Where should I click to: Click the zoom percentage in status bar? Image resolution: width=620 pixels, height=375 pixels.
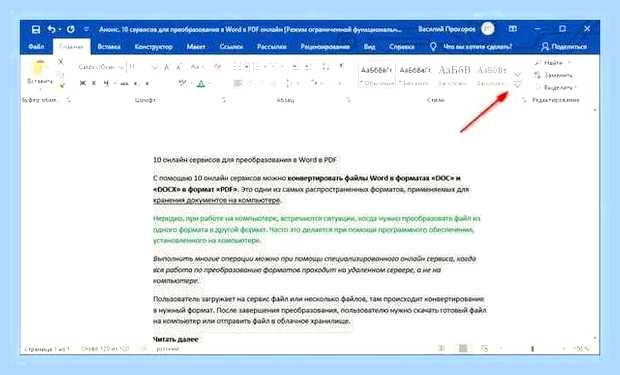click(x=581, y=349)
